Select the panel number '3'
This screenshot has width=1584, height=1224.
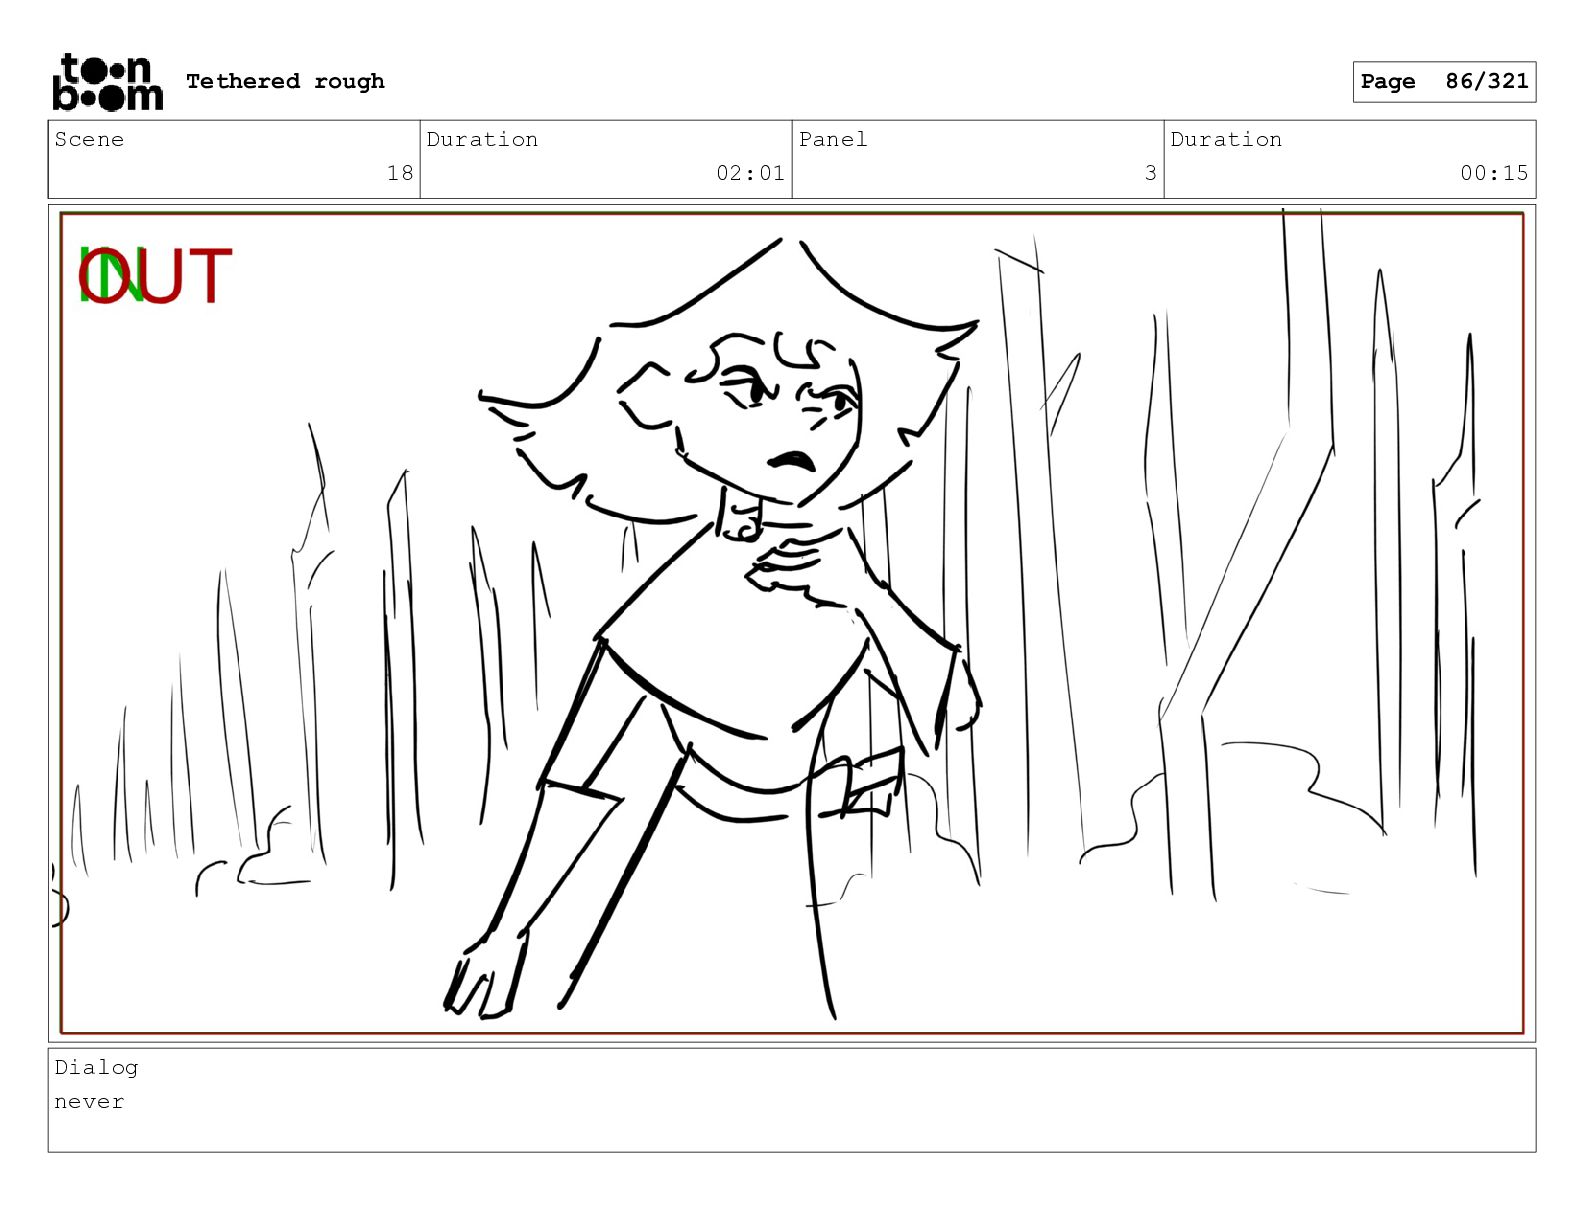tap(1151, 173)
